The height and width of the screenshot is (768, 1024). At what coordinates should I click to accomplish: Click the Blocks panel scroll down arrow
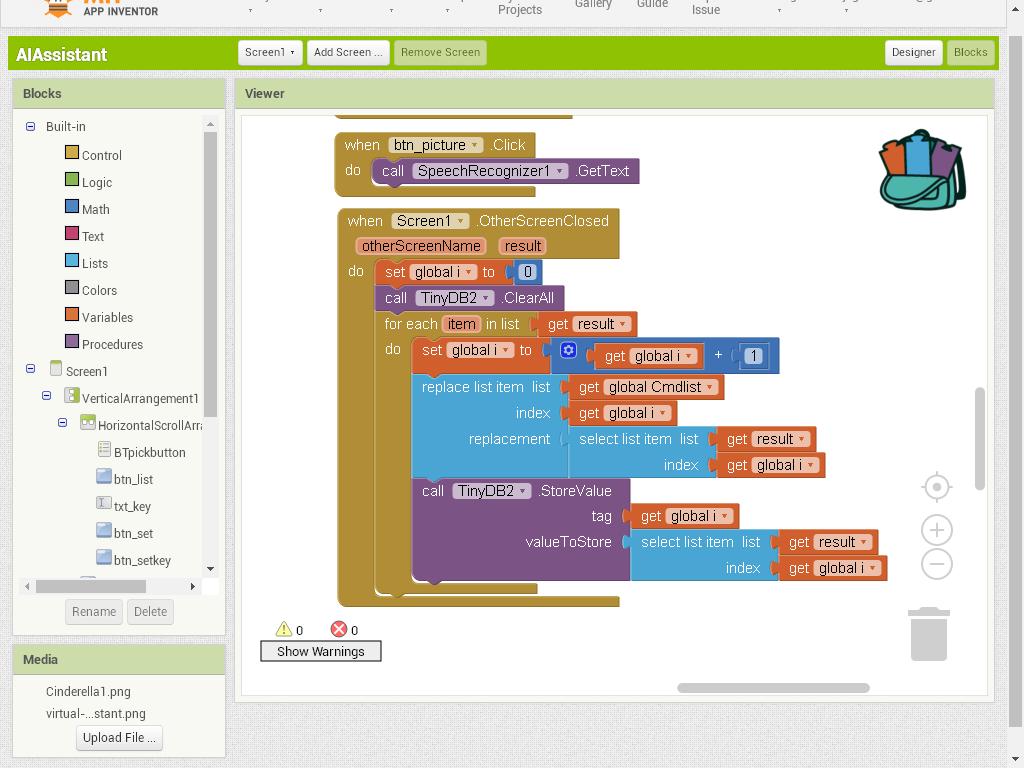coord(210,569)
